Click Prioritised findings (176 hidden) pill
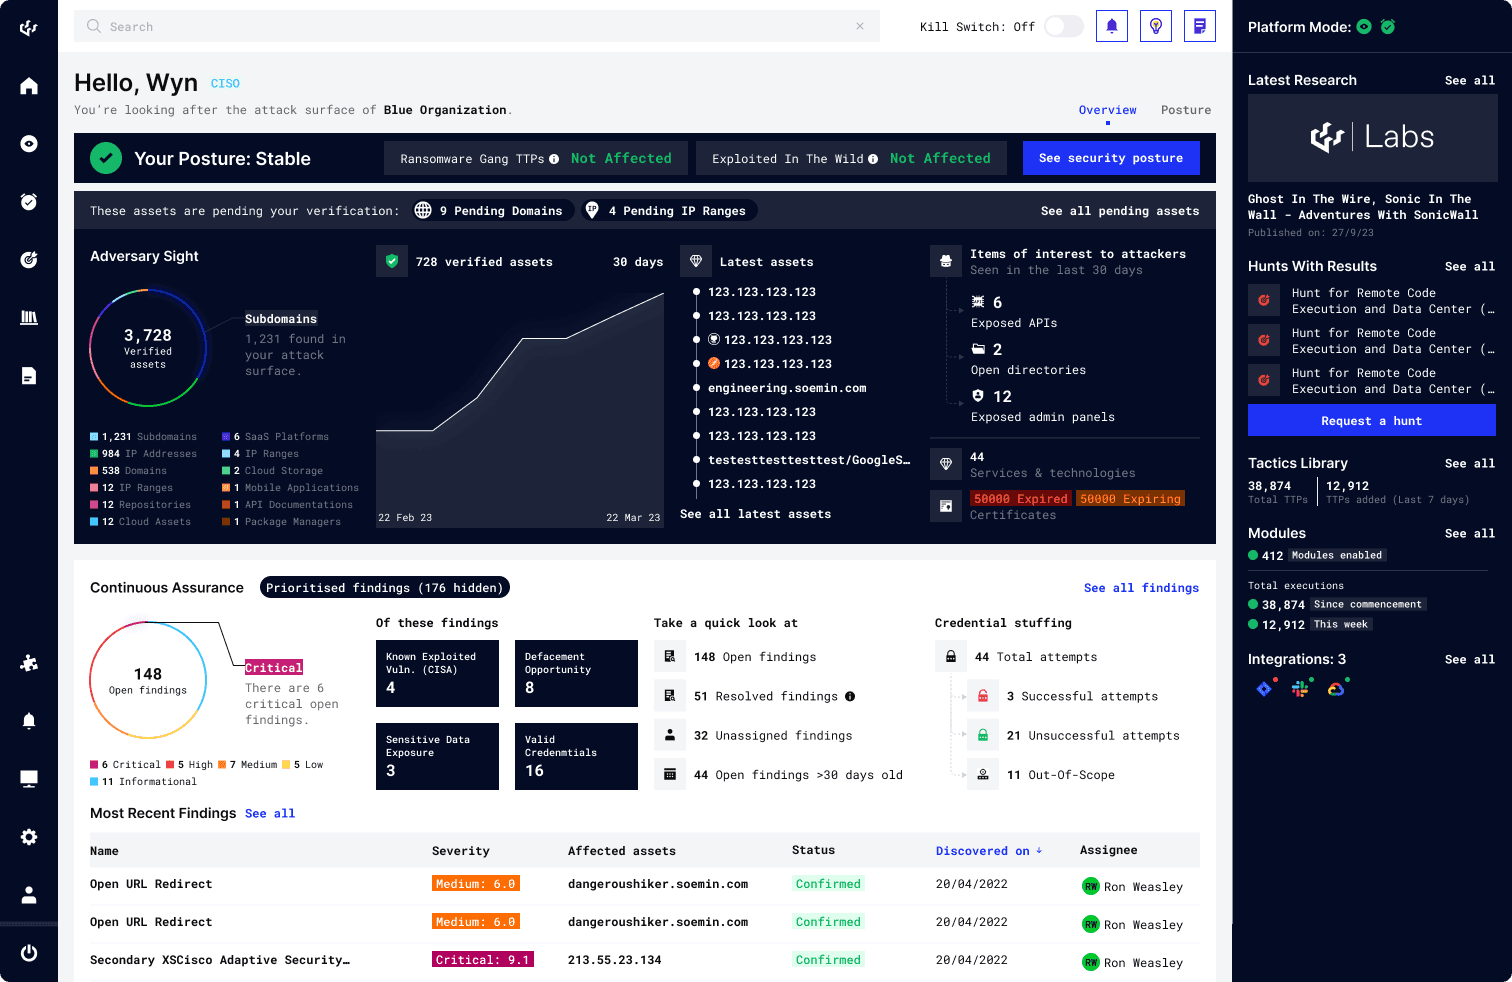This screenshot has width=1512, height=982. coord(385,588)
